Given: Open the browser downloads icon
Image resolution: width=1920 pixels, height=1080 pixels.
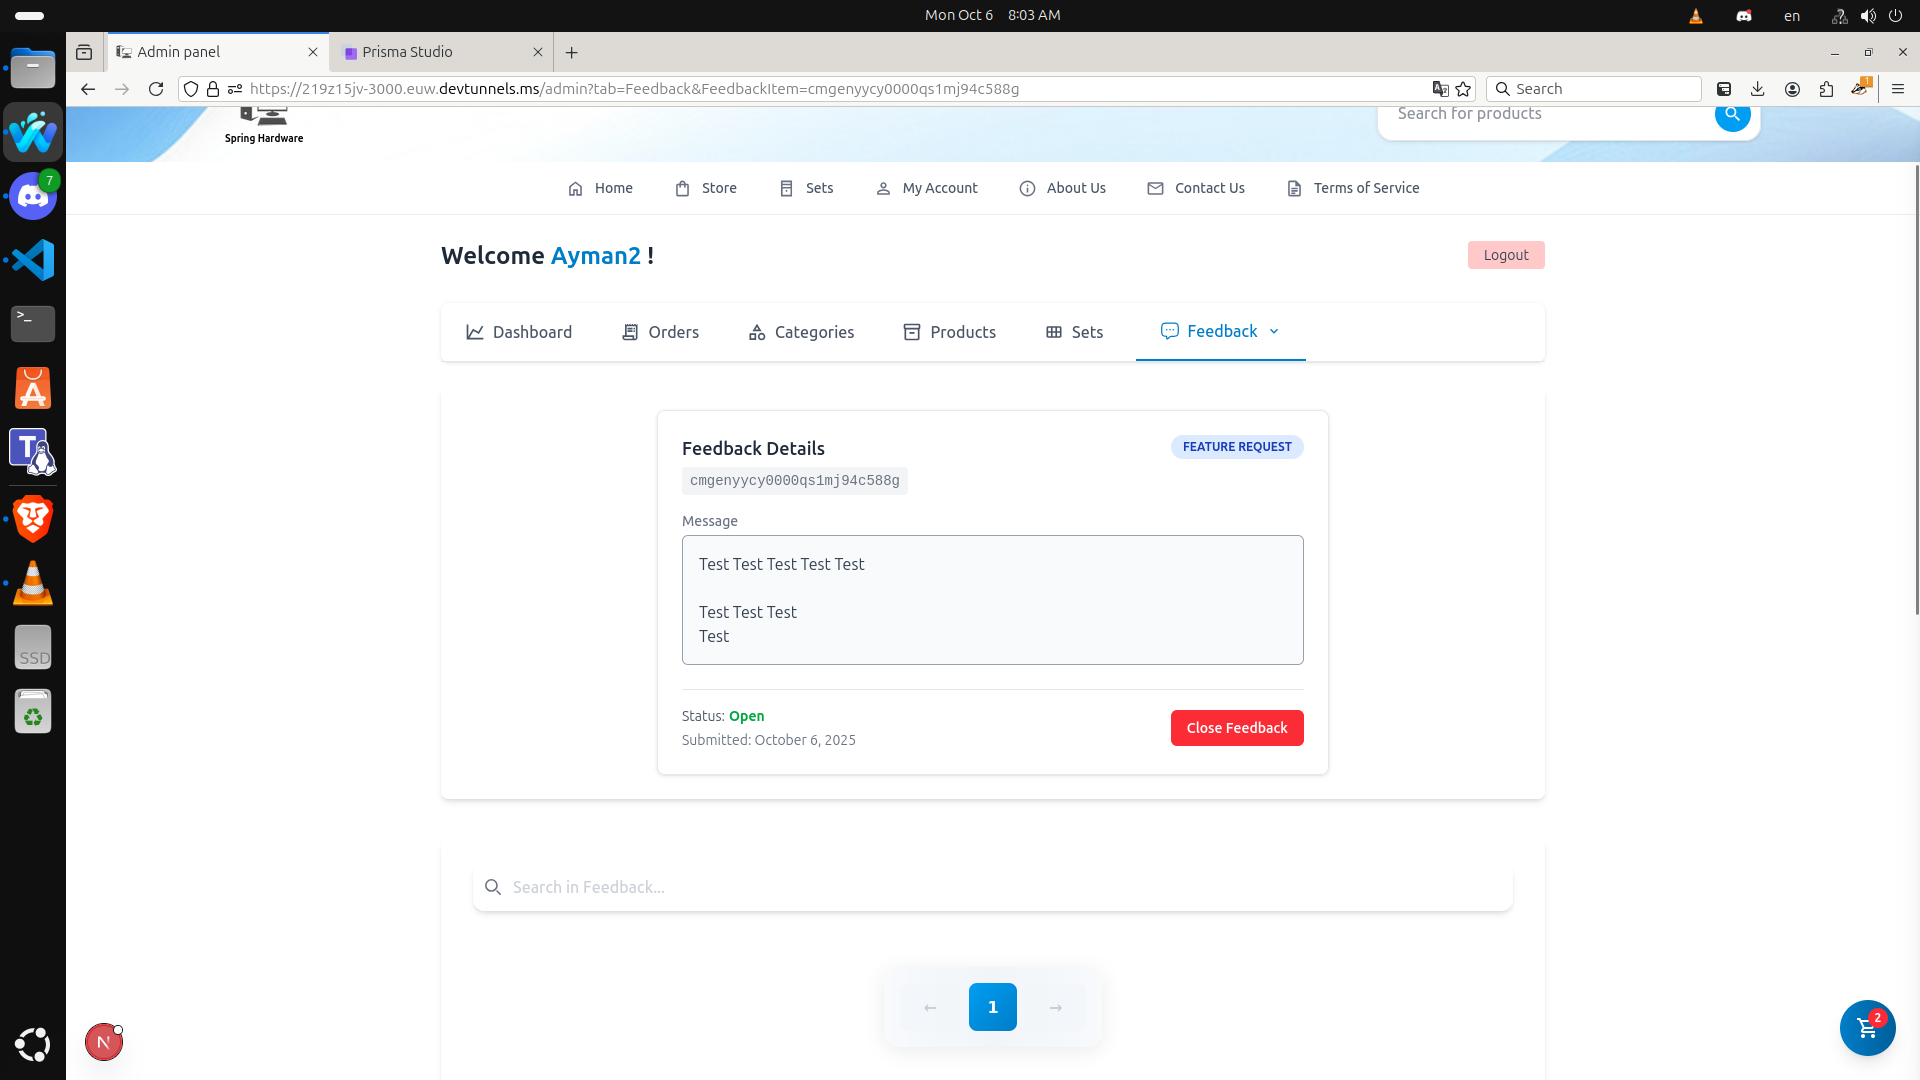Looking at the screenshot, I should coord(1758,88).
